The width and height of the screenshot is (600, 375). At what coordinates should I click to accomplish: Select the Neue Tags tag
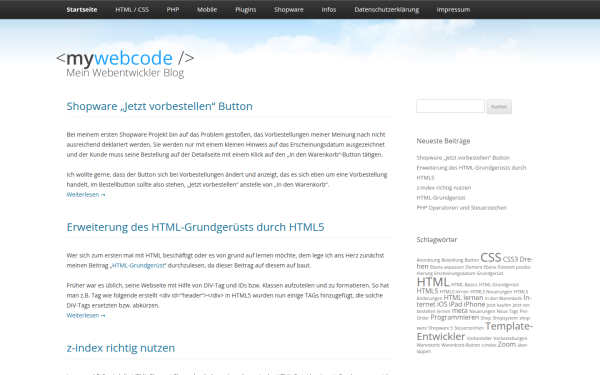[x=508, y=311]
